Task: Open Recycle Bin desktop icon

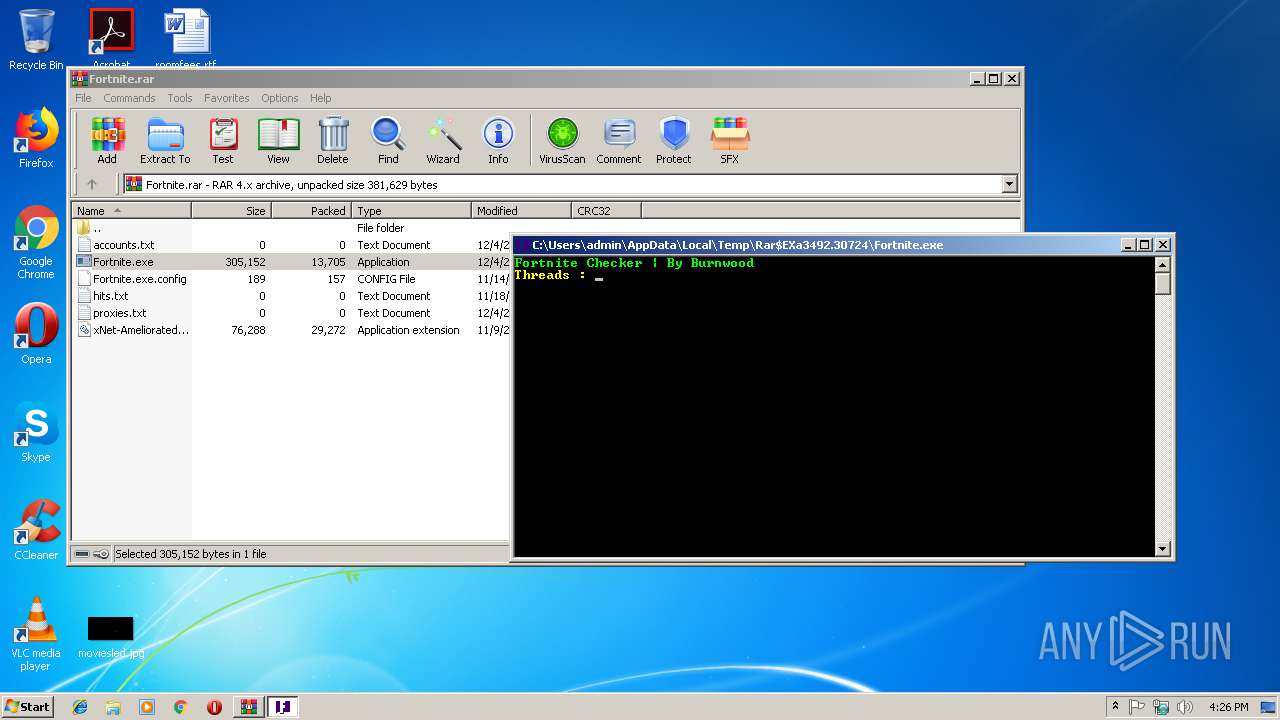Action: (x=36, y=40)
